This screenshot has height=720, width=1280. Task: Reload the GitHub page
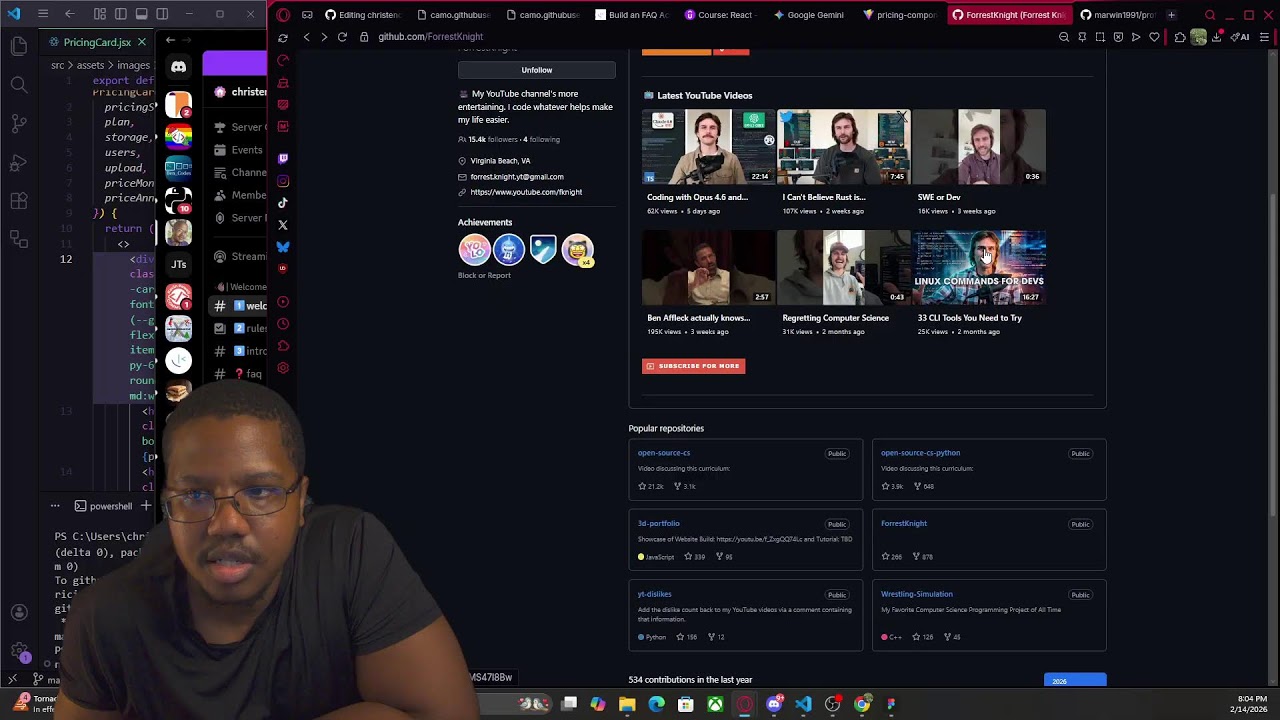click(x=342, y=37)
